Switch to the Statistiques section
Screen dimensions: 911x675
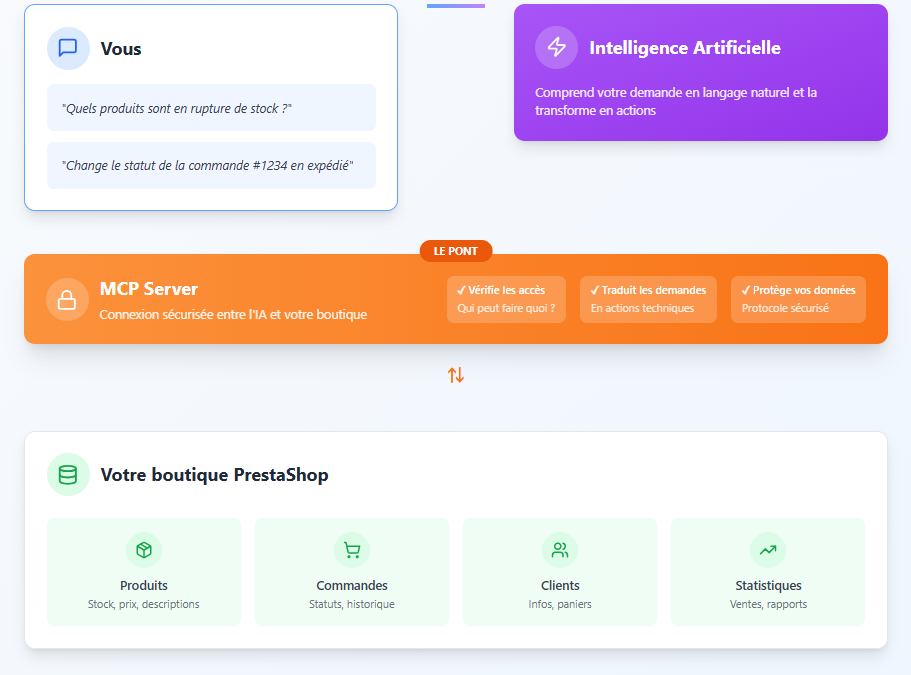pyautogui.click(x=767, y=571)
